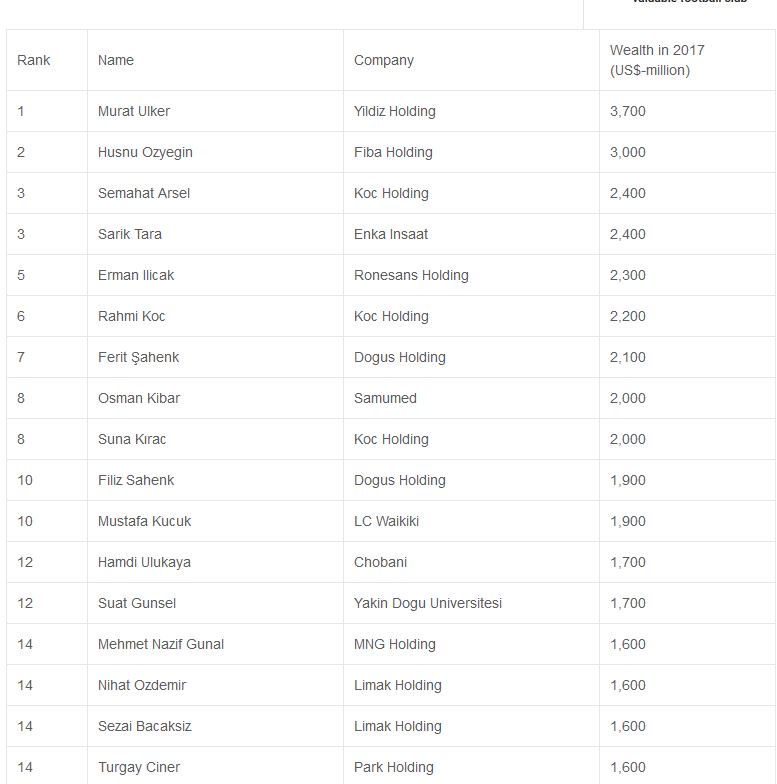The height and width of the screenshot is (784, 777).
Task: Click the Hamdi Ulukaya name cell
Action: pos(144,562)
